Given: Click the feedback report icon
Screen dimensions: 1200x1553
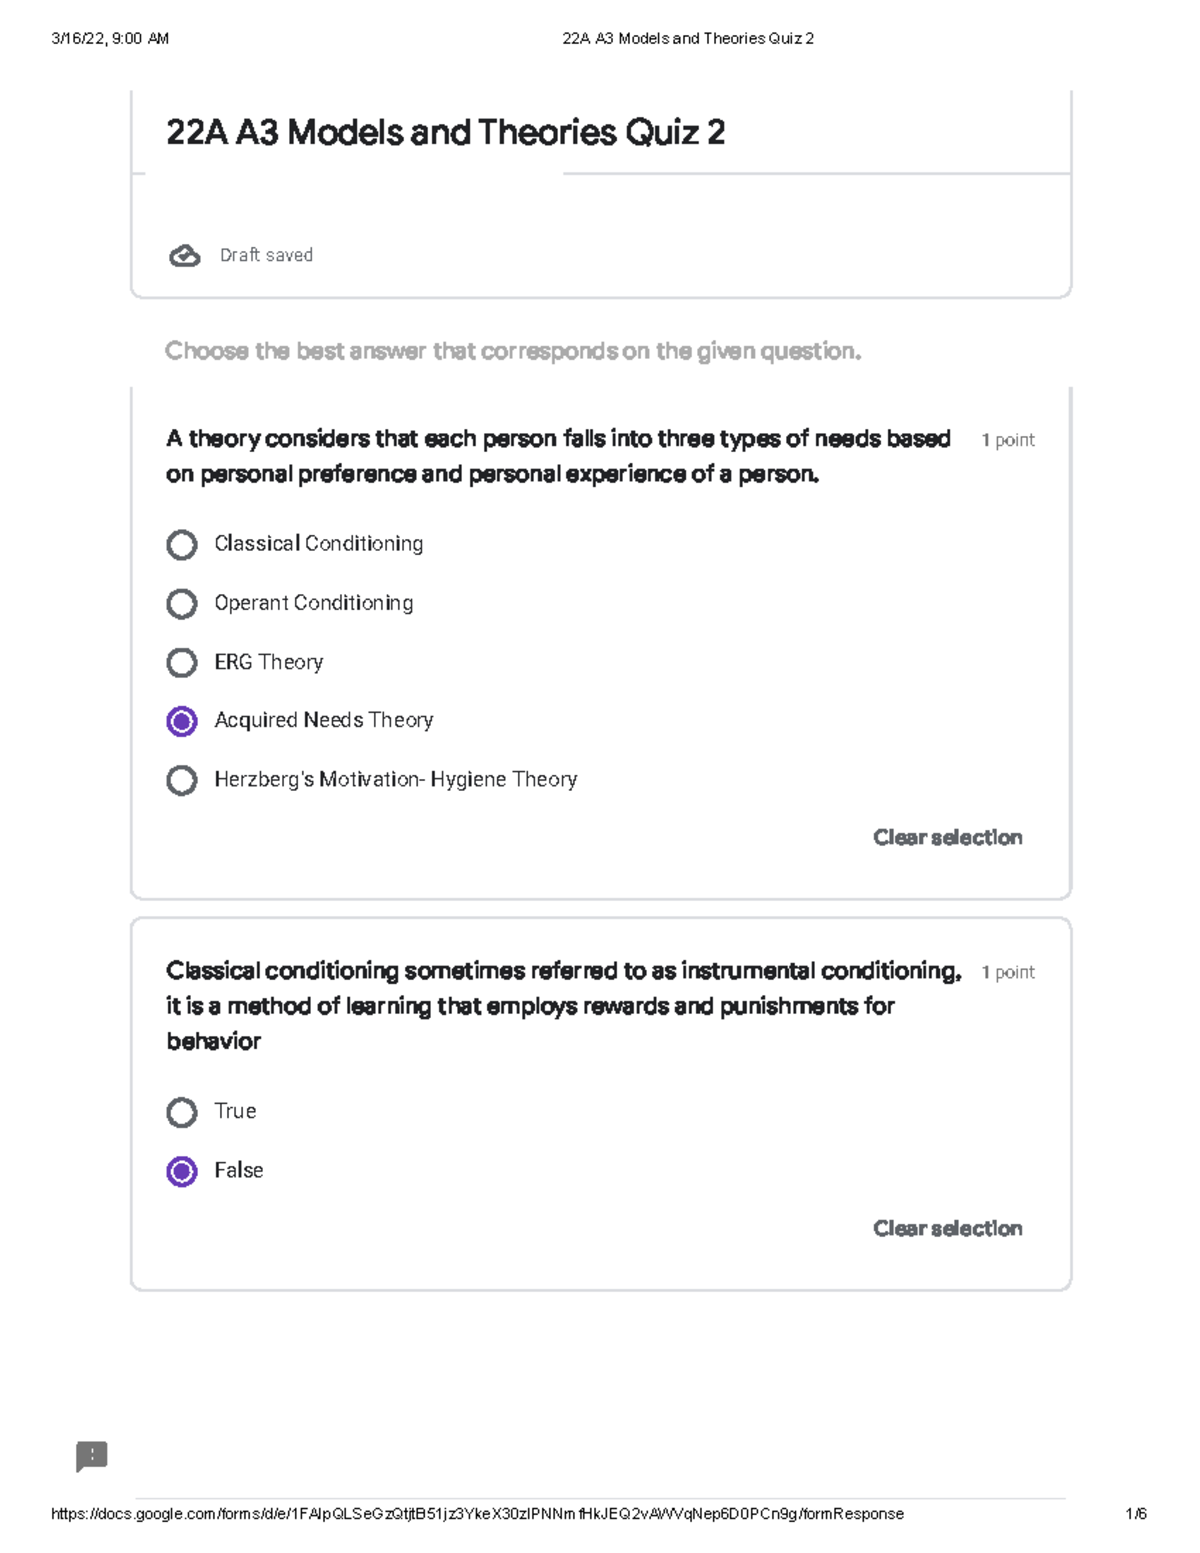Looking at the screenshot, I should click(91, 1456).
